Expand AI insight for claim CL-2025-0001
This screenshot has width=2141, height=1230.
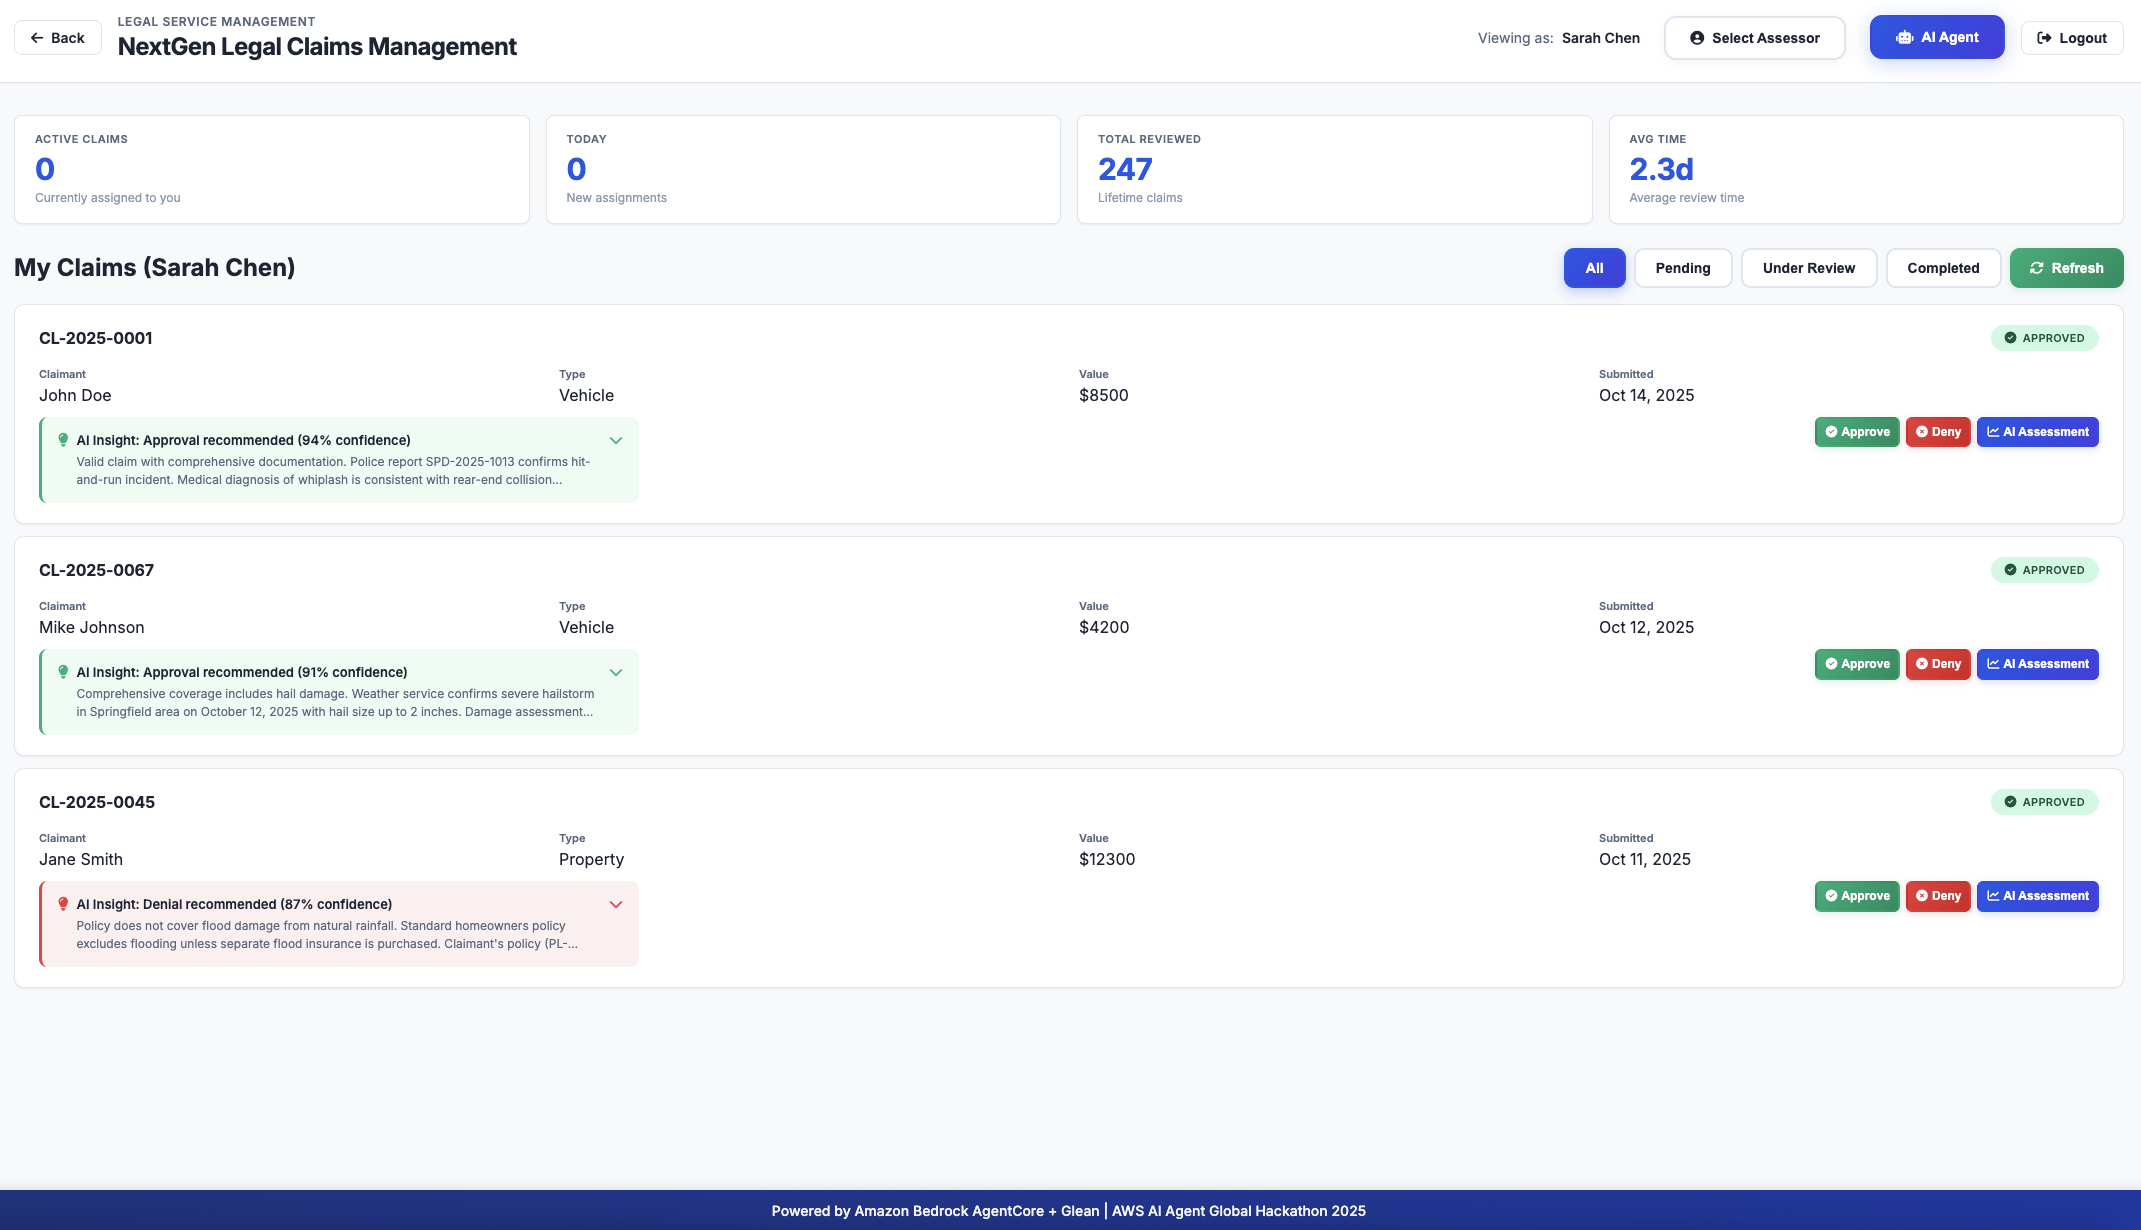(616, 440)
